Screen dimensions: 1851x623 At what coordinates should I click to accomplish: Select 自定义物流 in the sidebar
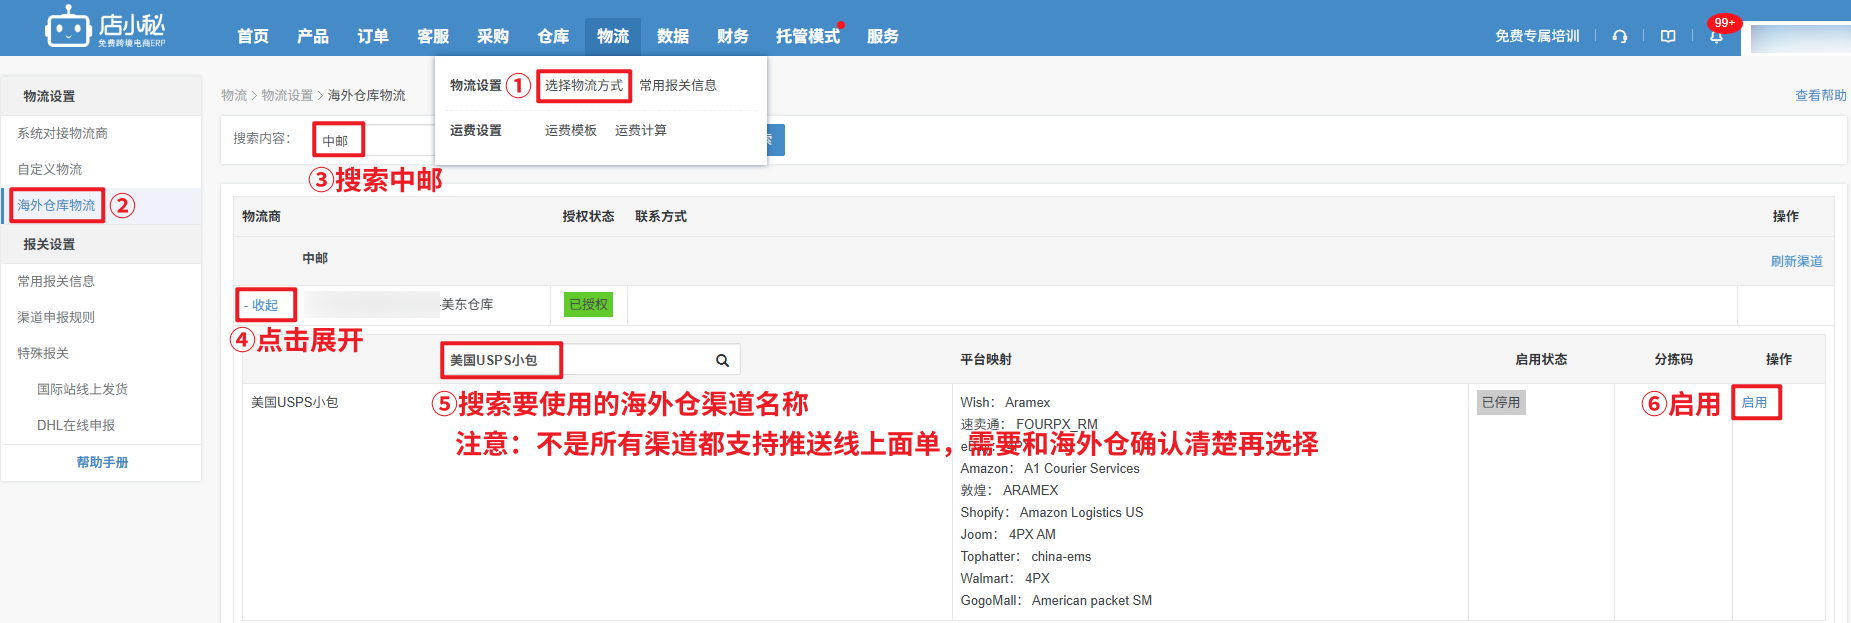click(x=50, y=170)
